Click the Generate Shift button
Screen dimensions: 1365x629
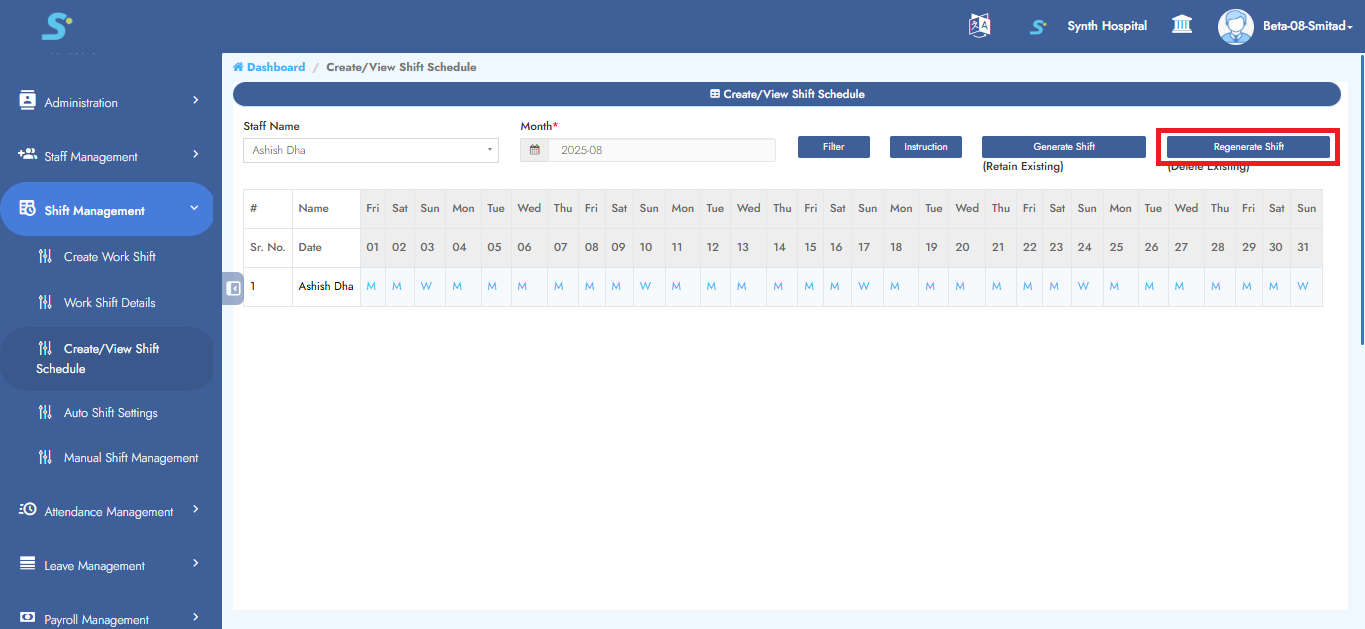tap(1063, 147)
